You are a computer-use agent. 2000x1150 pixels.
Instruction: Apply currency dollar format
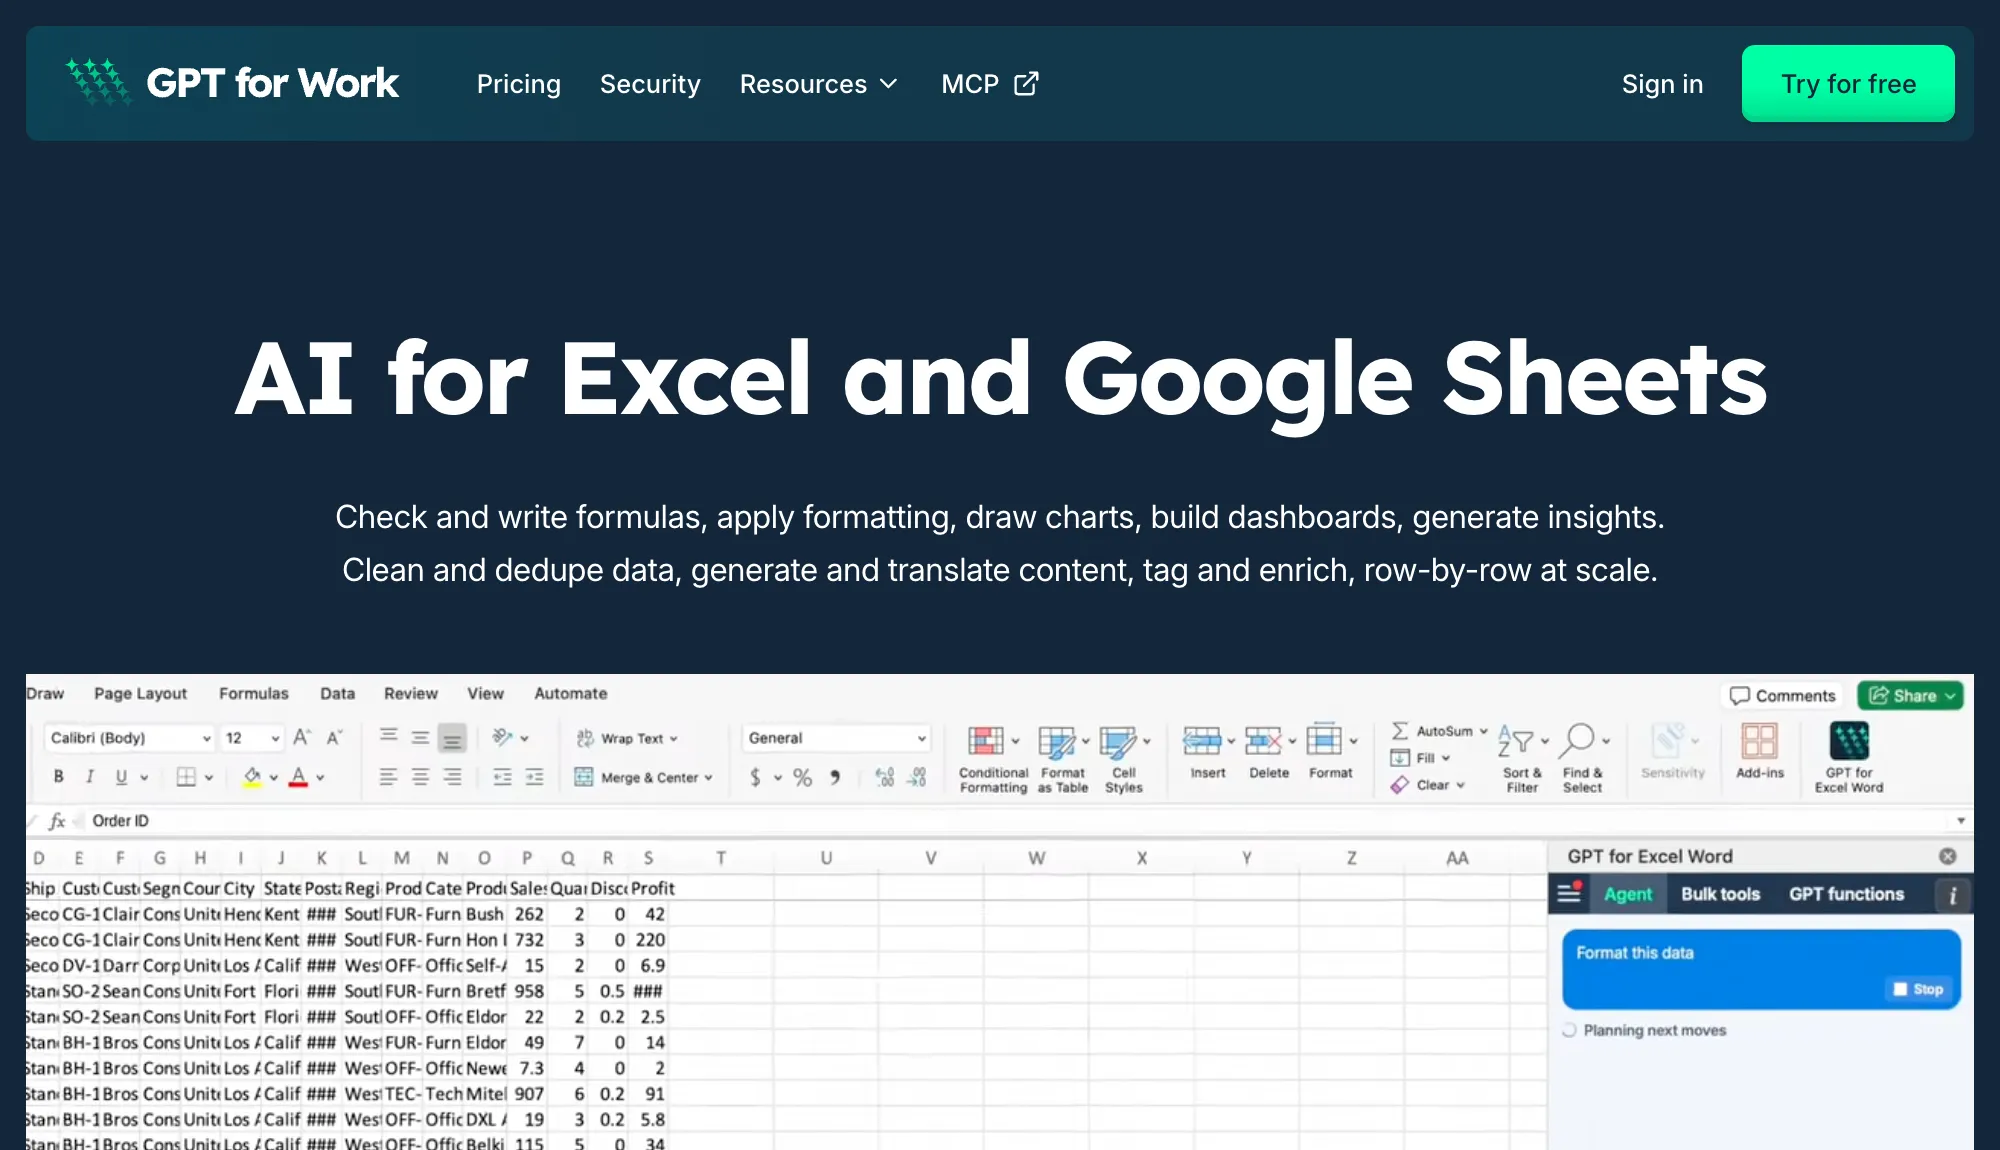click(755, 777)
